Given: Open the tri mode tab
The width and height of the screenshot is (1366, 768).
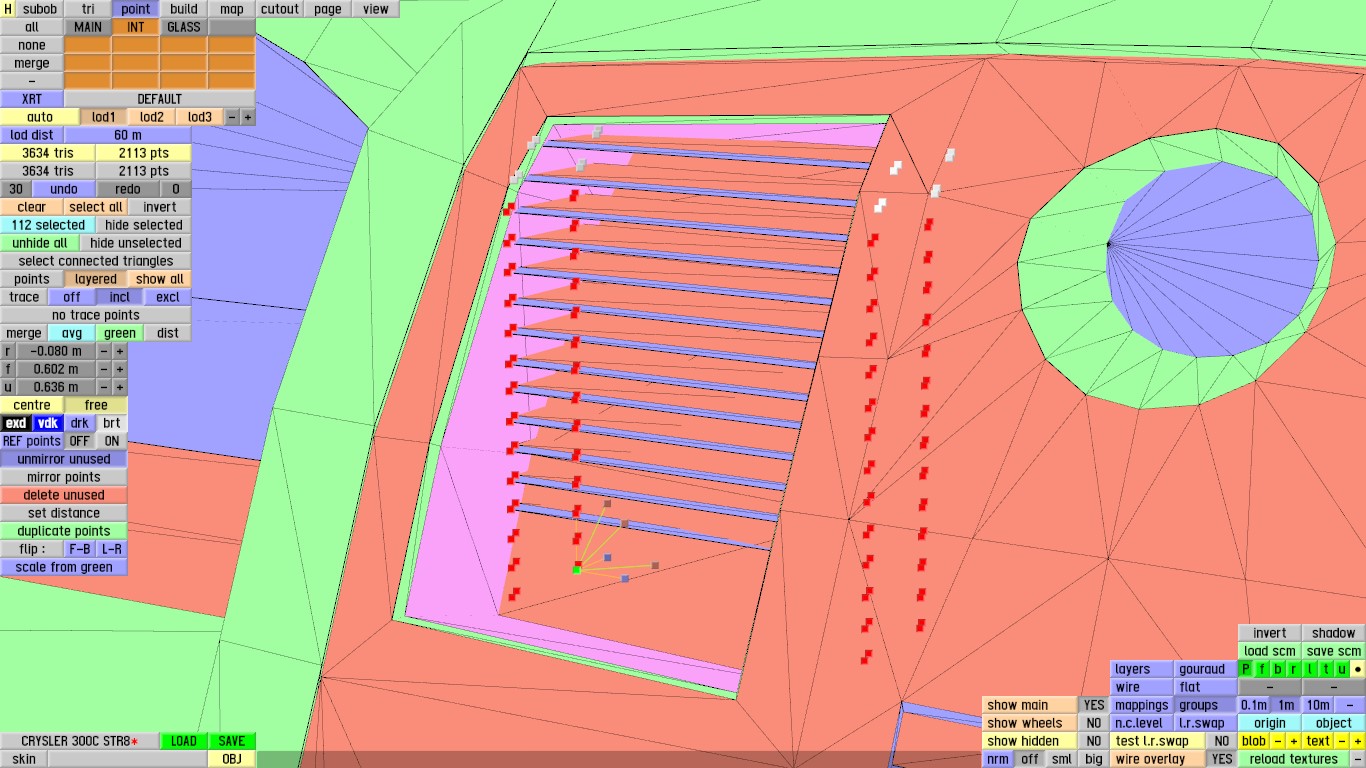Looking at the screenshot, I should coord(88,9).
